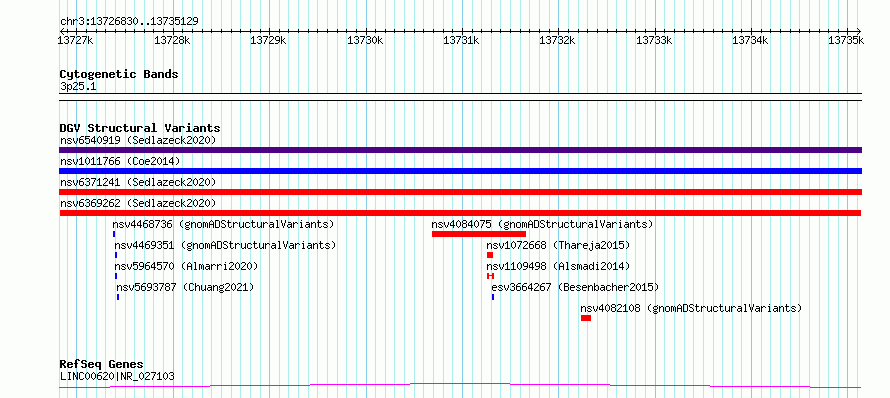The height and width of the screenshot is (398, 890).
Task: Open label nsv6540919 (Sedlazeck2020)
Action: tap(138, 140)
